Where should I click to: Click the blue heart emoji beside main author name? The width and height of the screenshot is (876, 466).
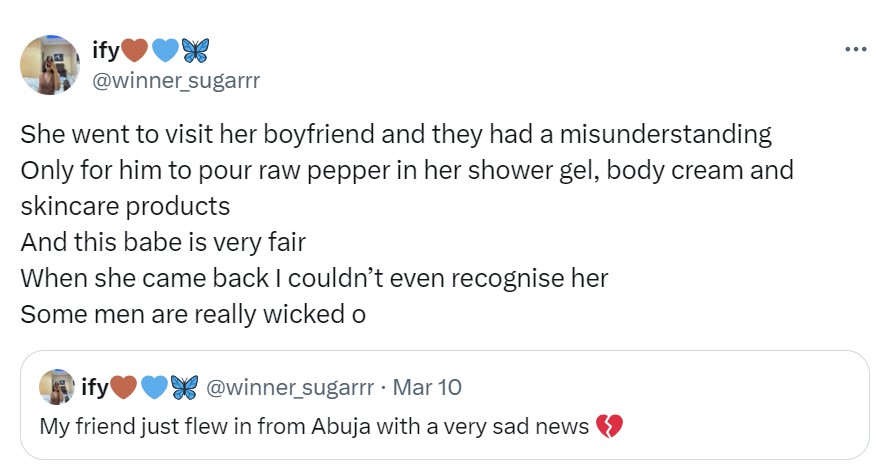pos(164,49)
